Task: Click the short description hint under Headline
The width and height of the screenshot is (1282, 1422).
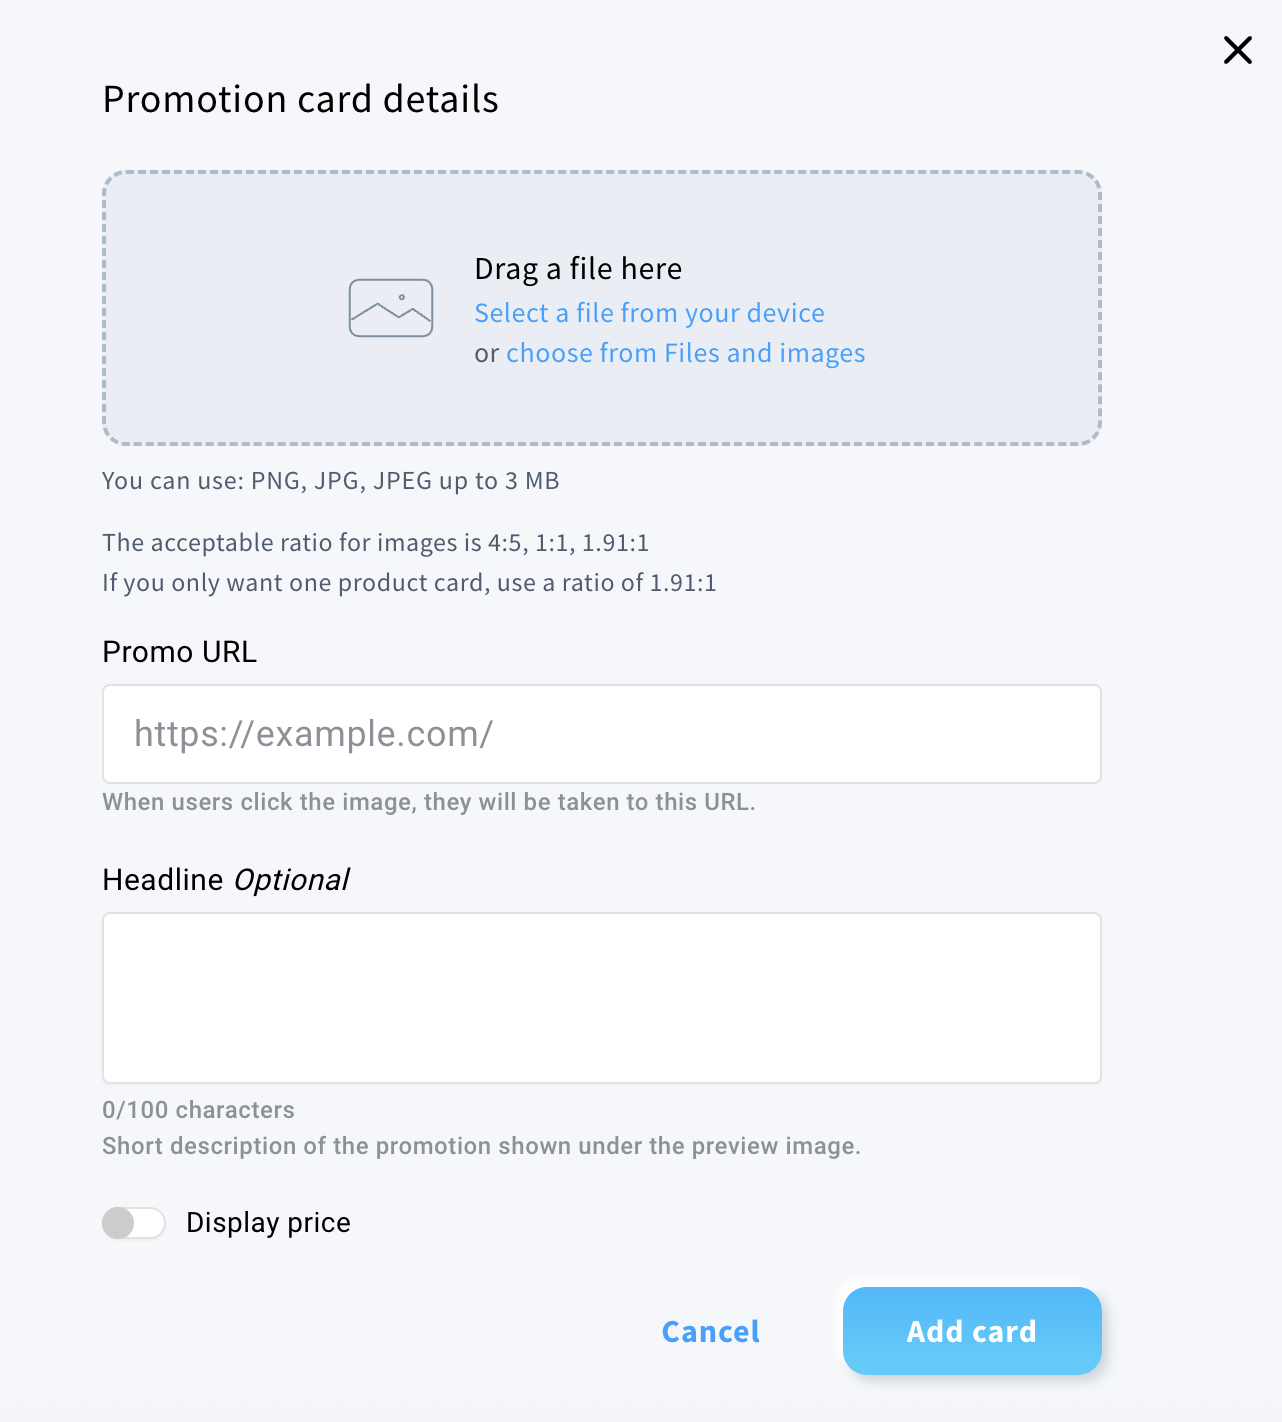Action: 481,1146
